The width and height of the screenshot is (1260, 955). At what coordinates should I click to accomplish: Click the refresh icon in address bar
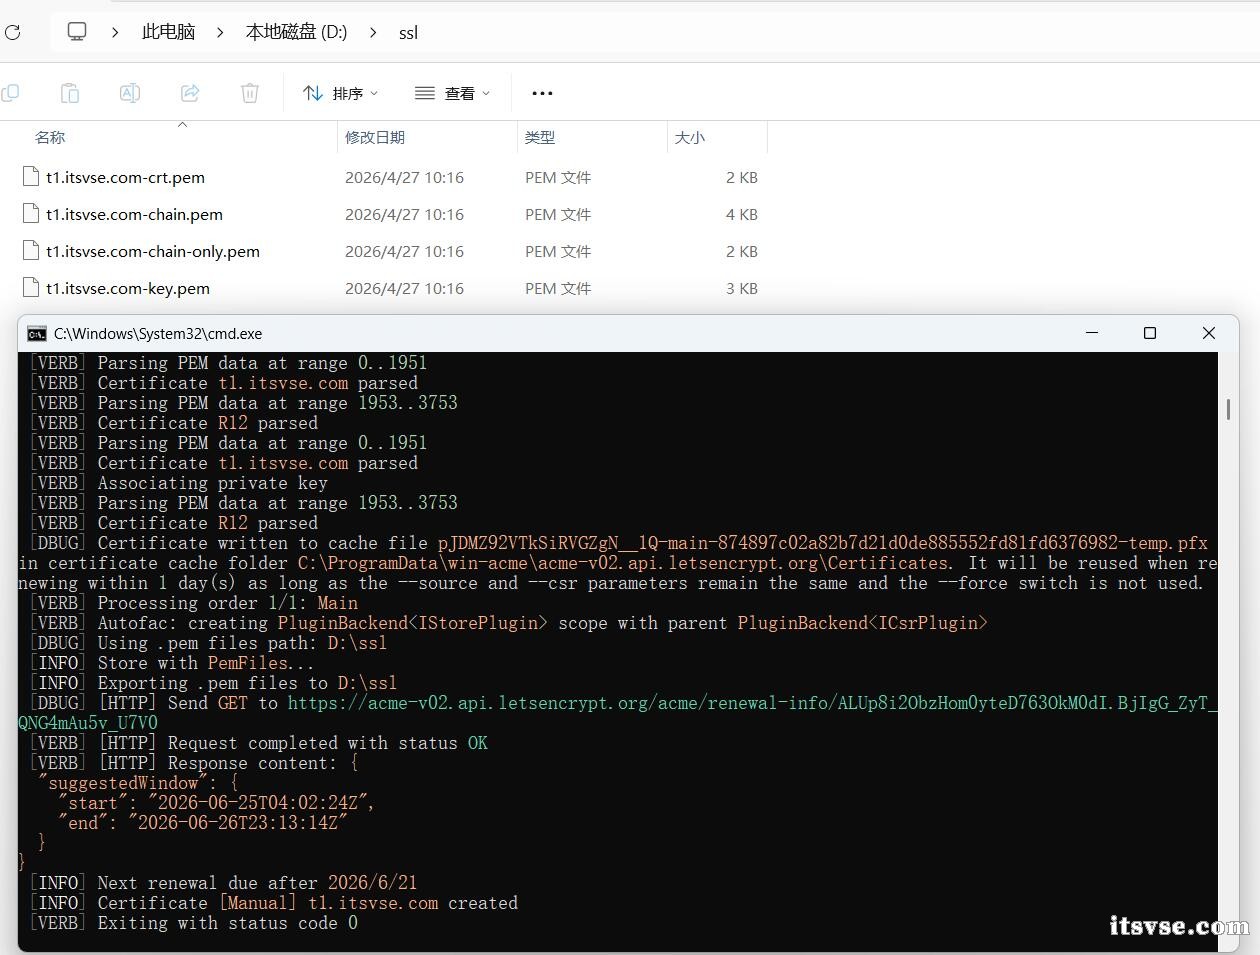click(12, 32)
